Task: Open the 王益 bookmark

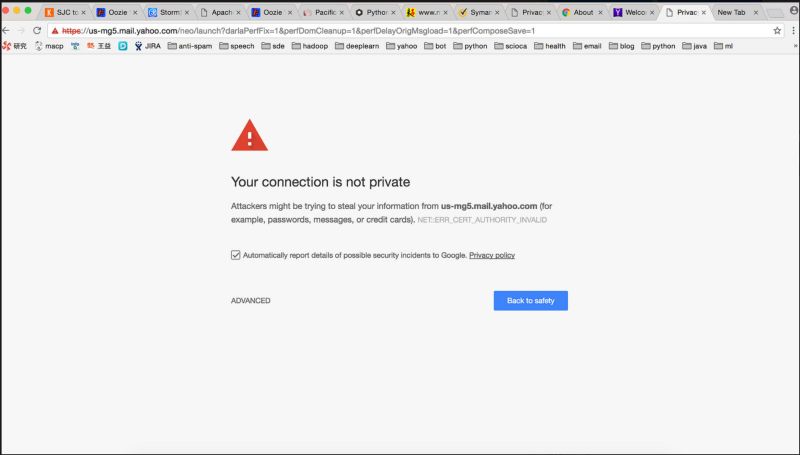Action: pos(99,46)
